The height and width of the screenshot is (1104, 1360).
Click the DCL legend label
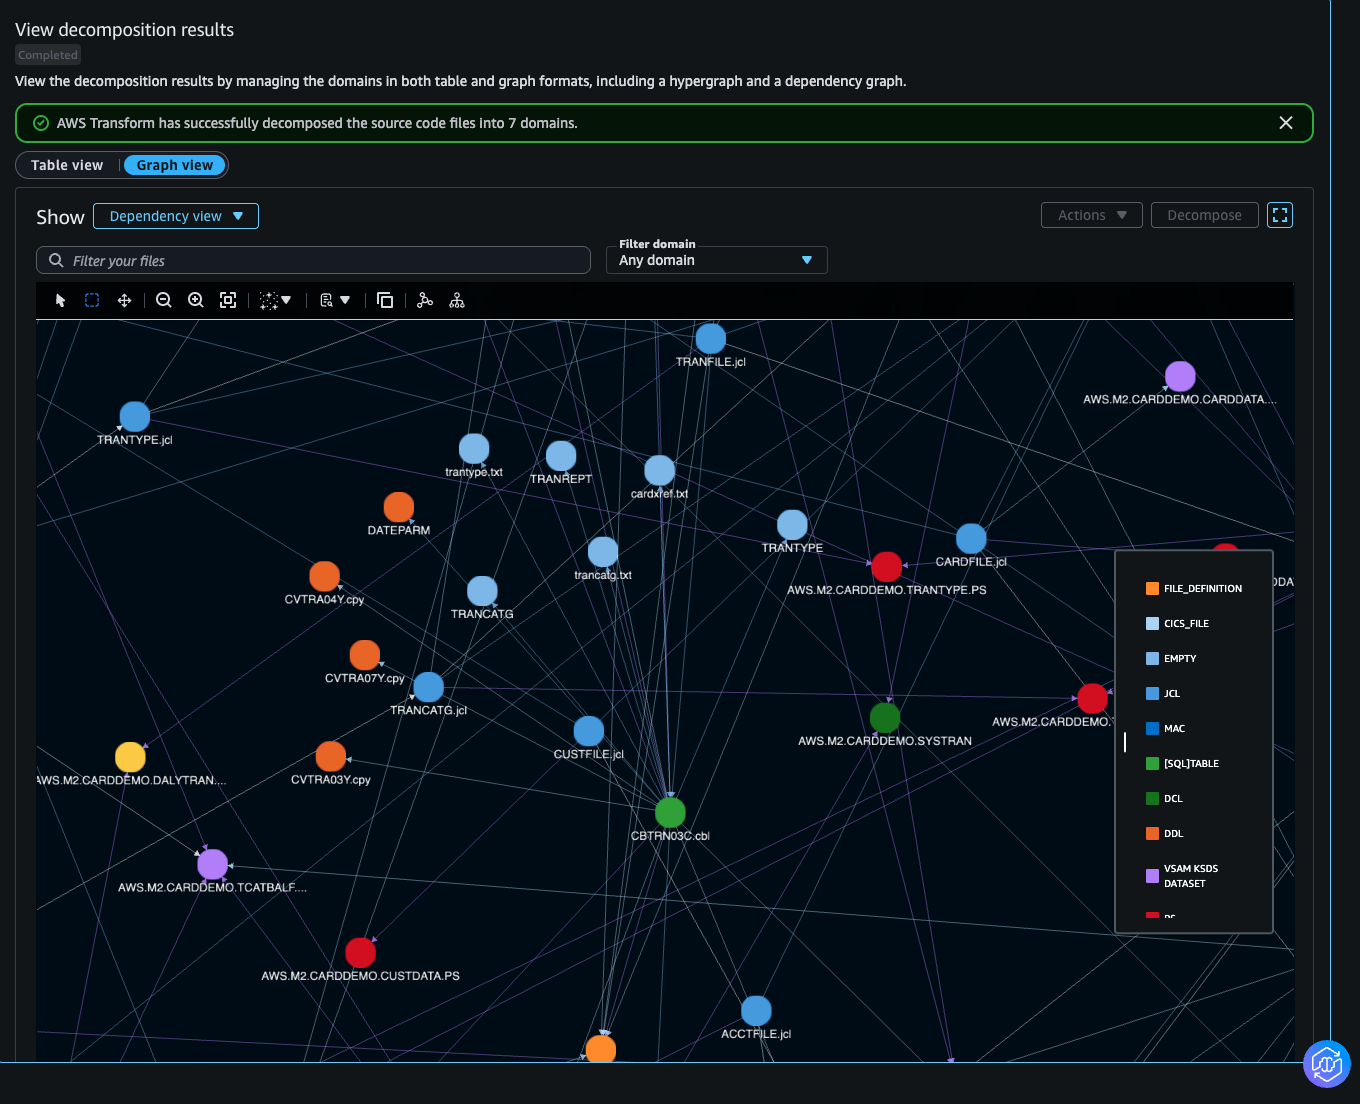(x=1173, y=799)
